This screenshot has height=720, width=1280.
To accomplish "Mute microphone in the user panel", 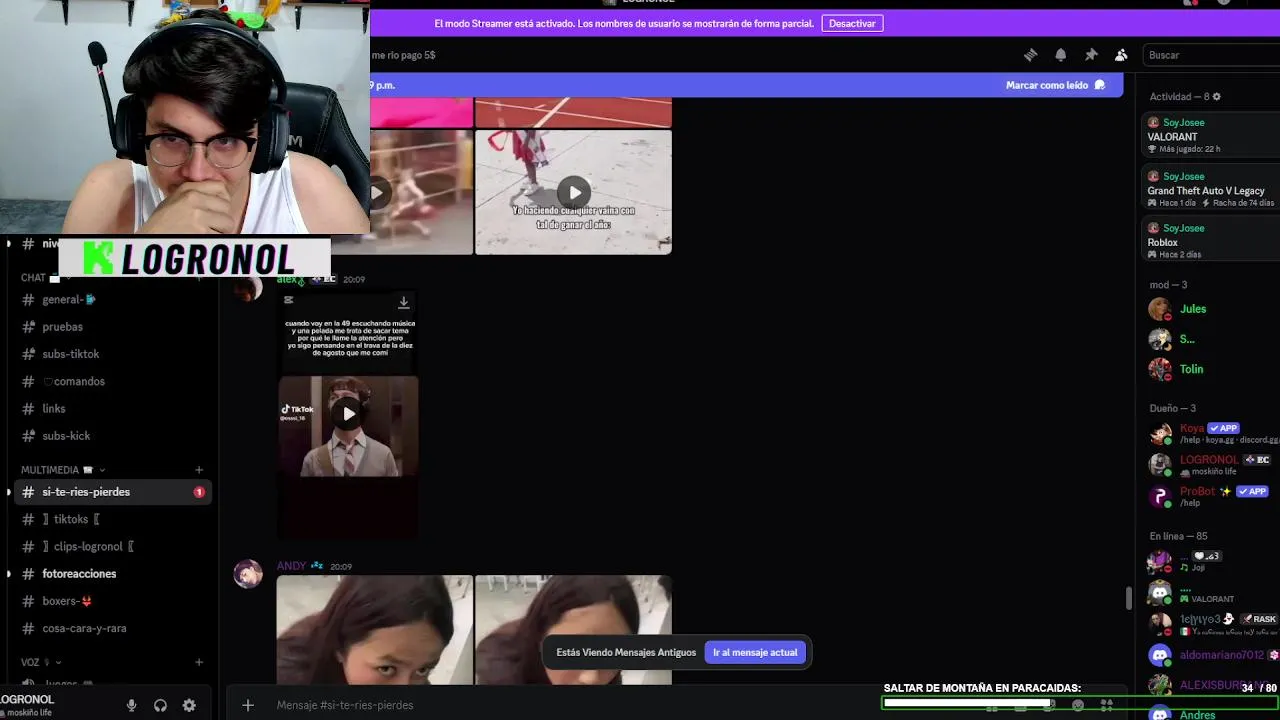I will [x=131, y=705].
